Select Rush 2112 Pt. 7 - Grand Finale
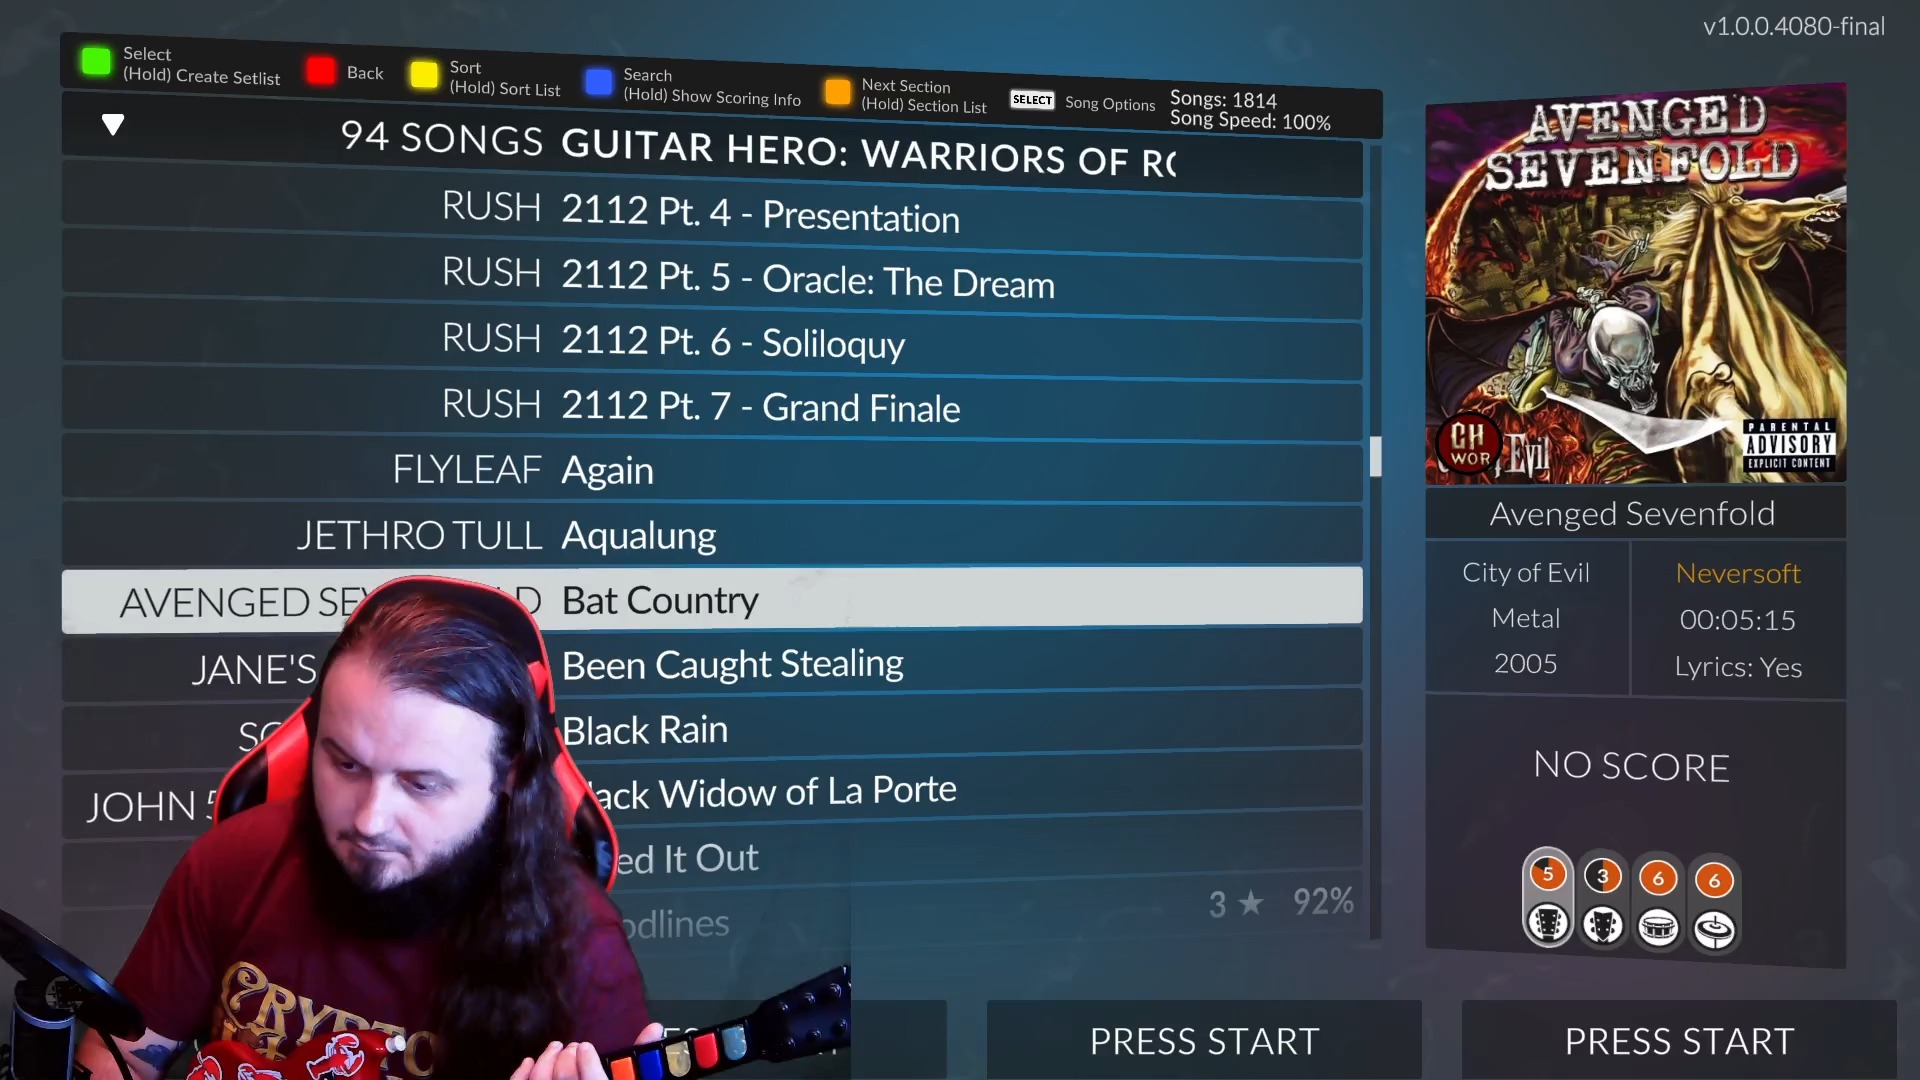The height and width of the screenshot is (1080, 1920). 712,405
